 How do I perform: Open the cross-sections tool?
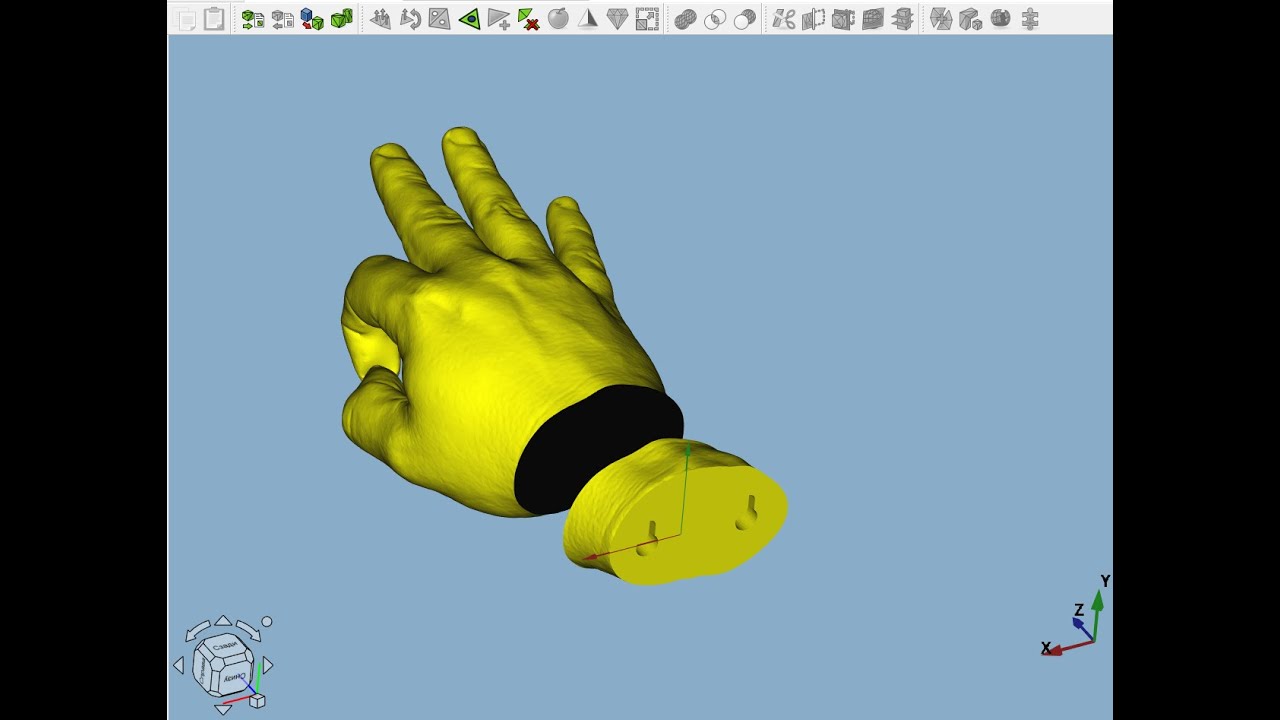point(902,19)
